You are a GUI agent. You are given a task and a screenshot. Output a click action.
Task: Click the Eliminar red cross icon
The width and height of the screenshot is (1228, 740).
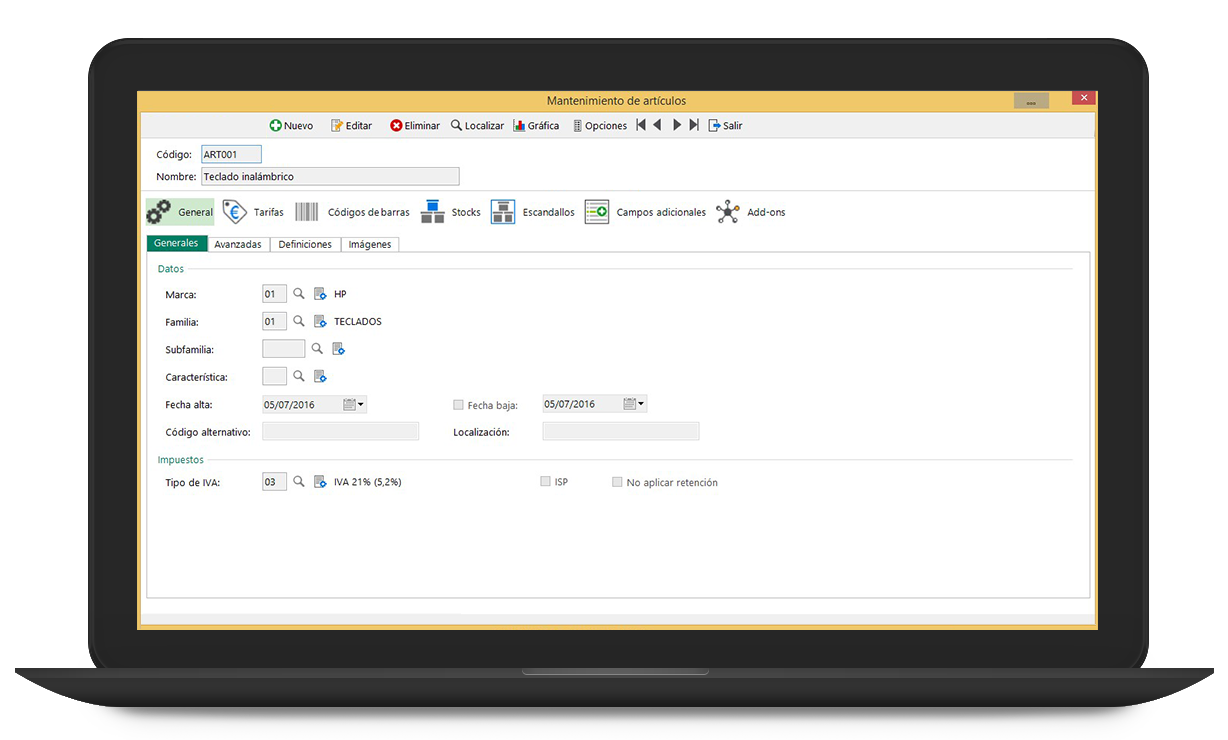[396, 126]
